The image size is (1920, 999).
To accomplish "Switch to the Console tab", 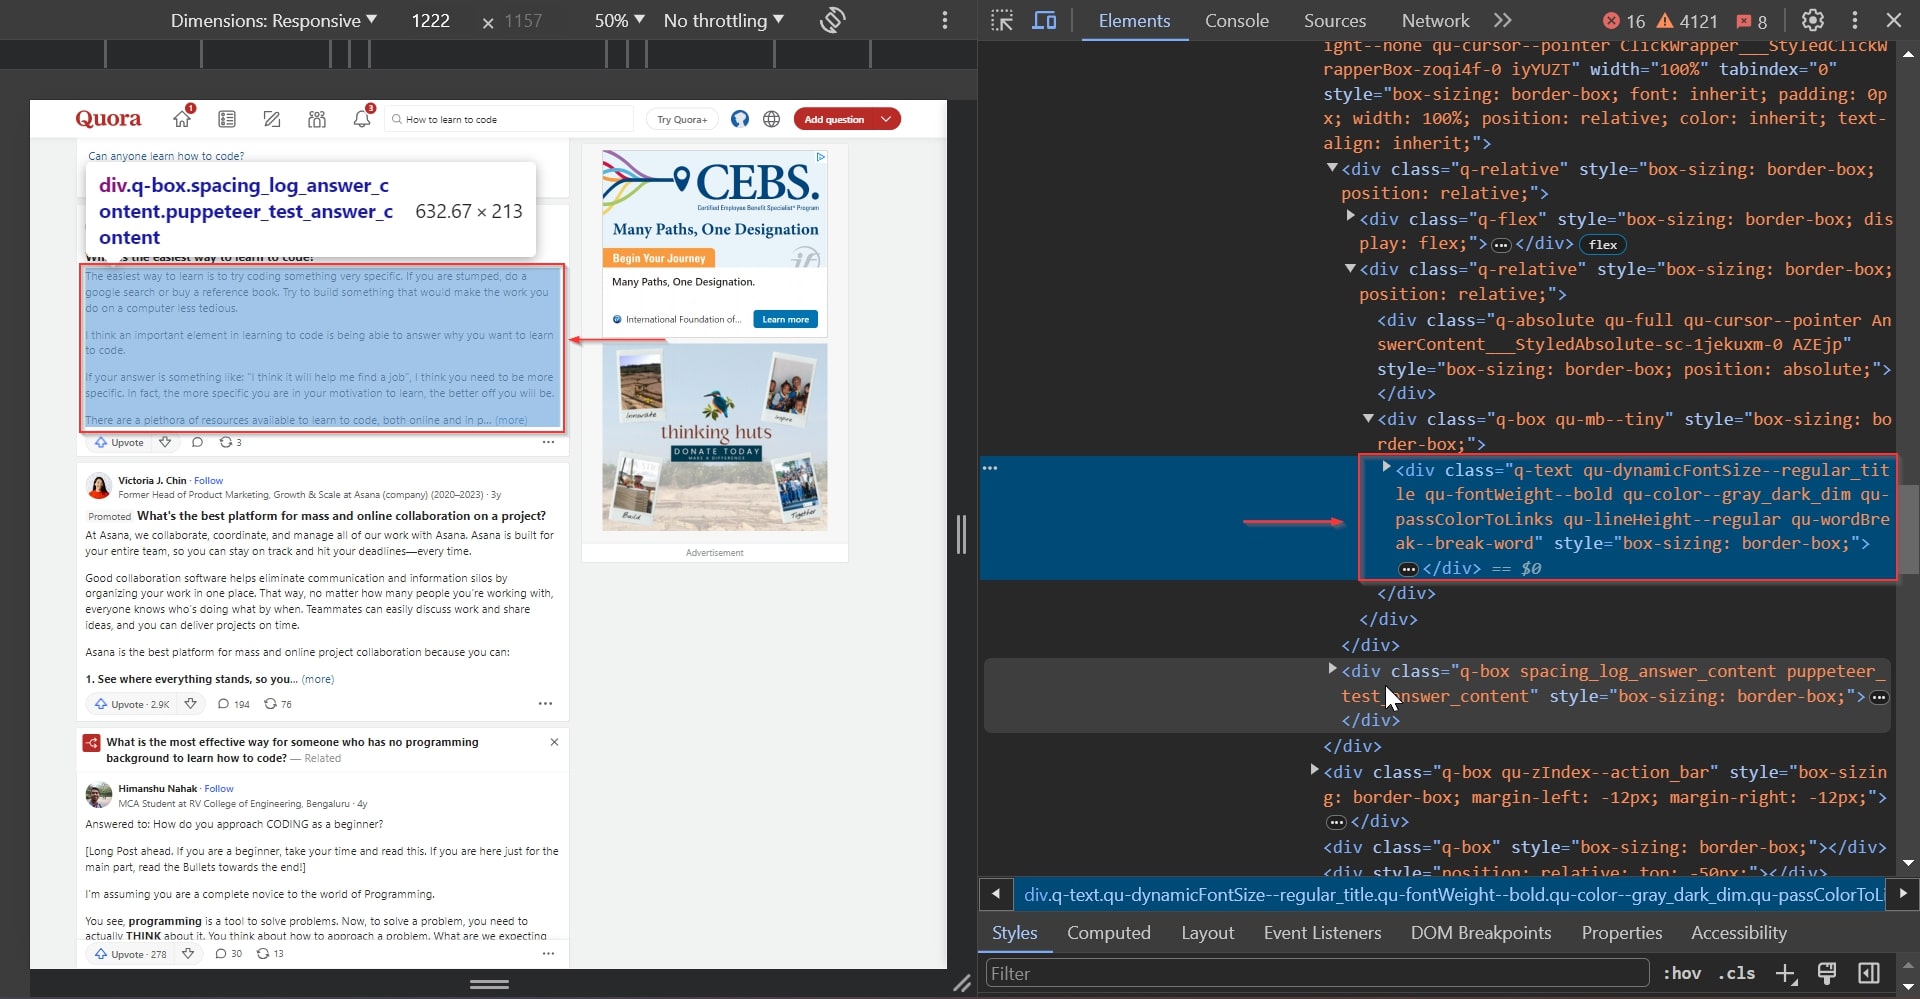I will pyautogui.click(x=1236, y=21).
